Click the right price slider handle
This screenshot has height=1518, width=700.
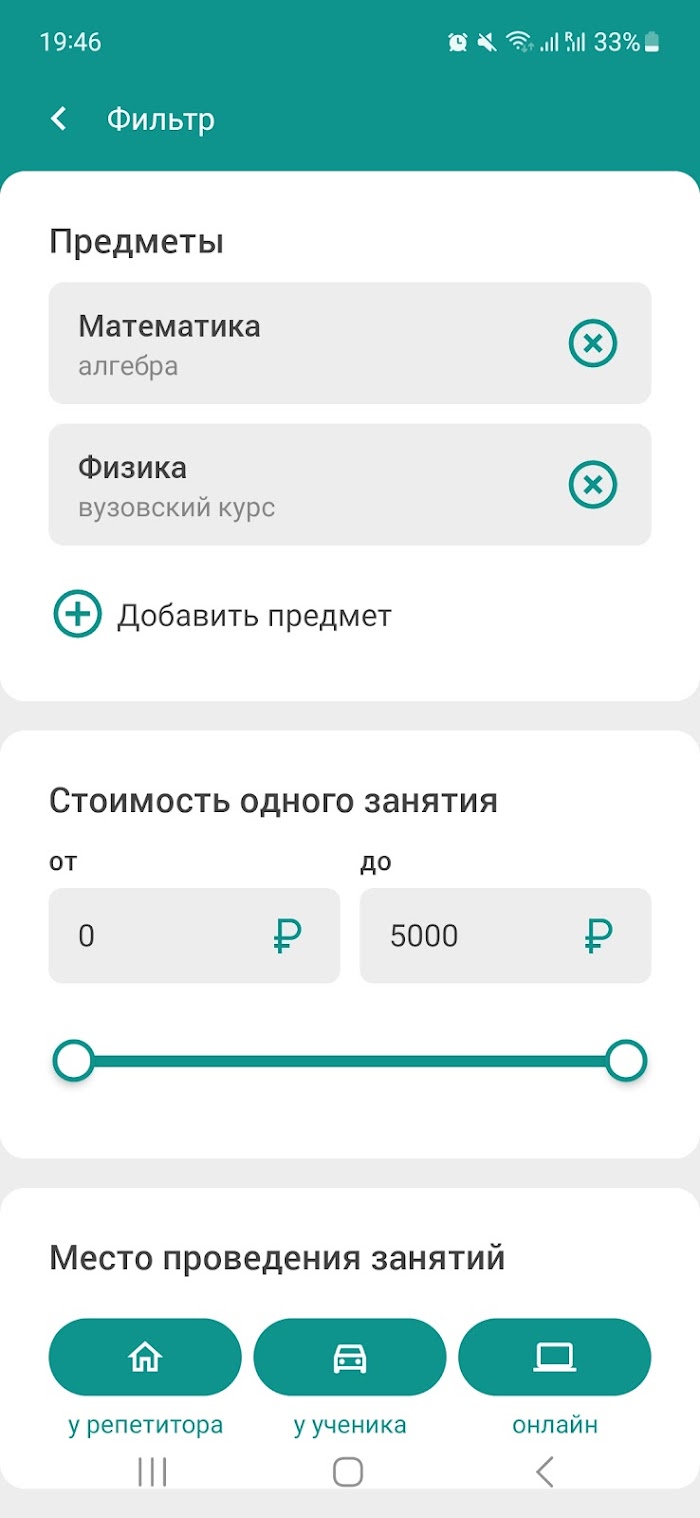click(x=627, y=1061)
